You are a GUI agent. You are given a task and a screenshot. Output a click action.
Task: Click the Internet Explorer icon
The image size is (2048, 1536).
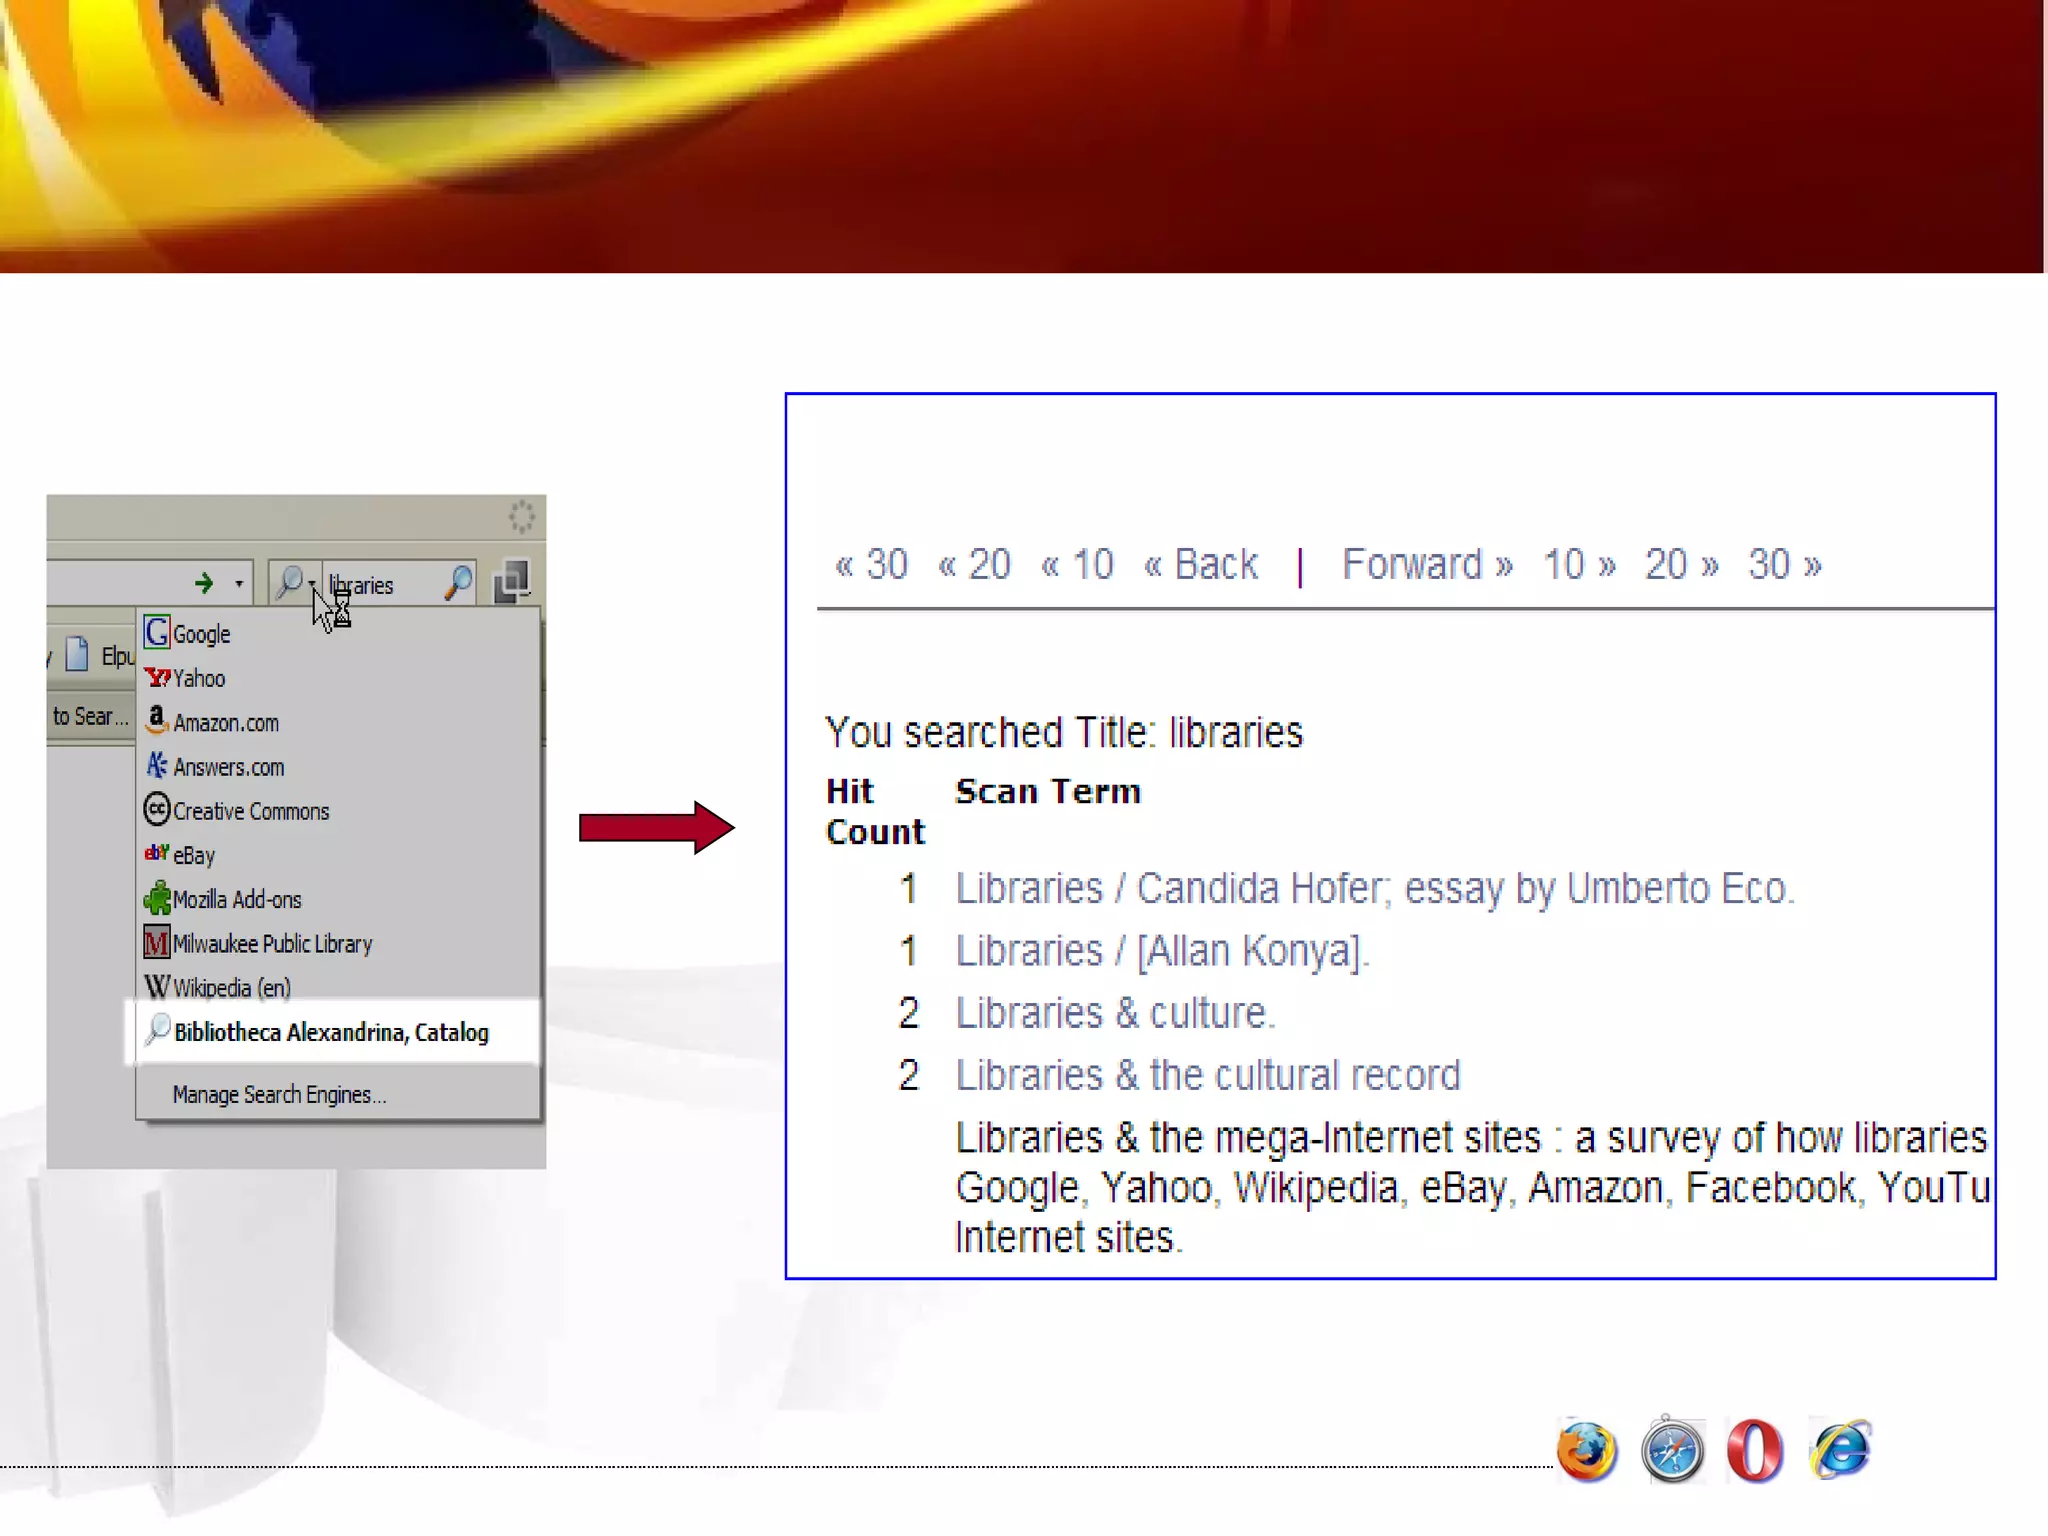tap(1841, 1450)
